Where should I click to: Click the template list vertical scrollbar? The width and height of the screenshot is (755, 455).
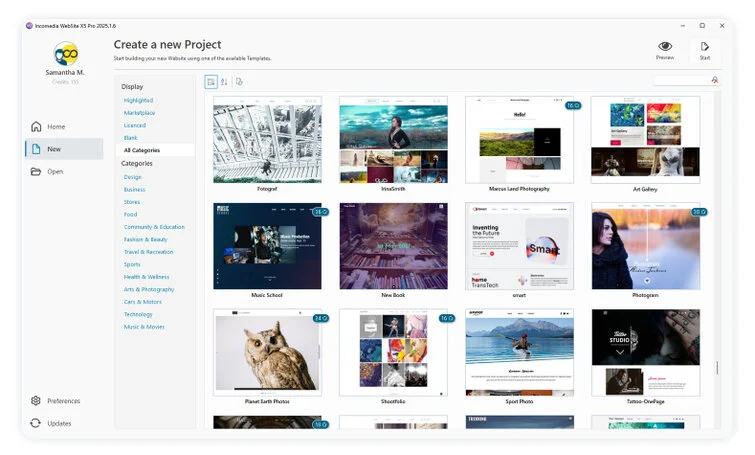[716, 366]
